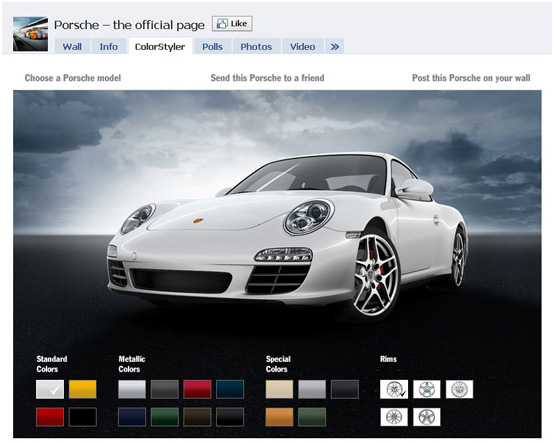Pick the second rim in the bottom row
This screenshot has height=443, width=554.
427,417
